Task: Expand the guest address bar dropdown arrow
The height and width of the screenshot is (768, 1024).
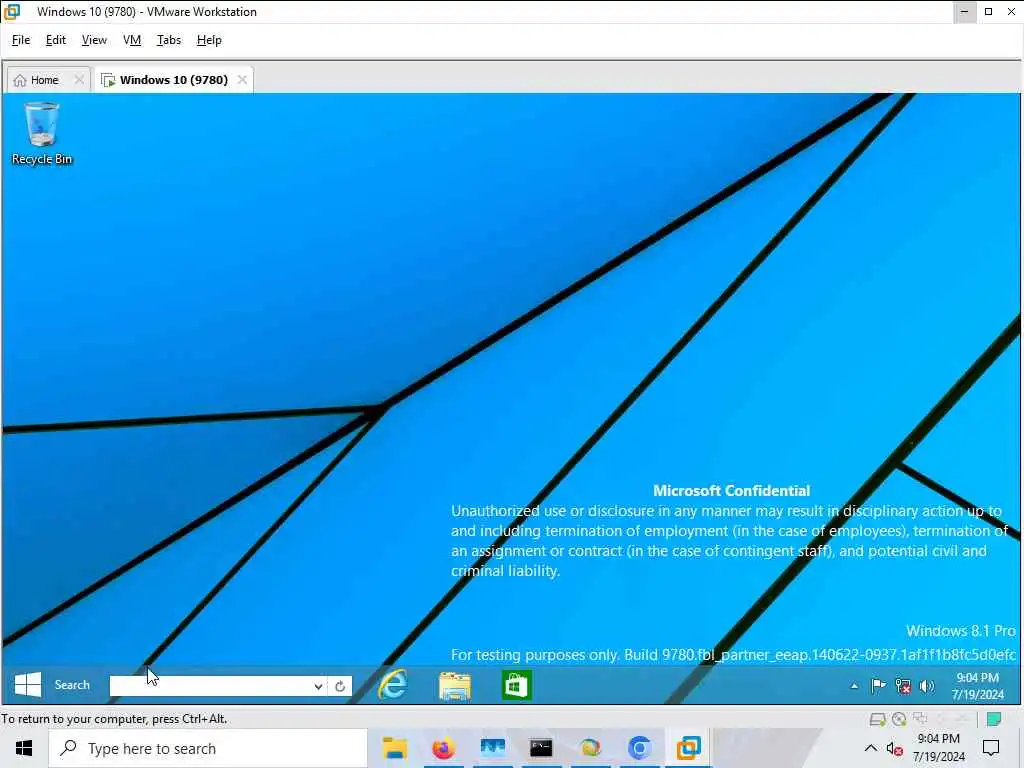Action: tap(318, 686)
